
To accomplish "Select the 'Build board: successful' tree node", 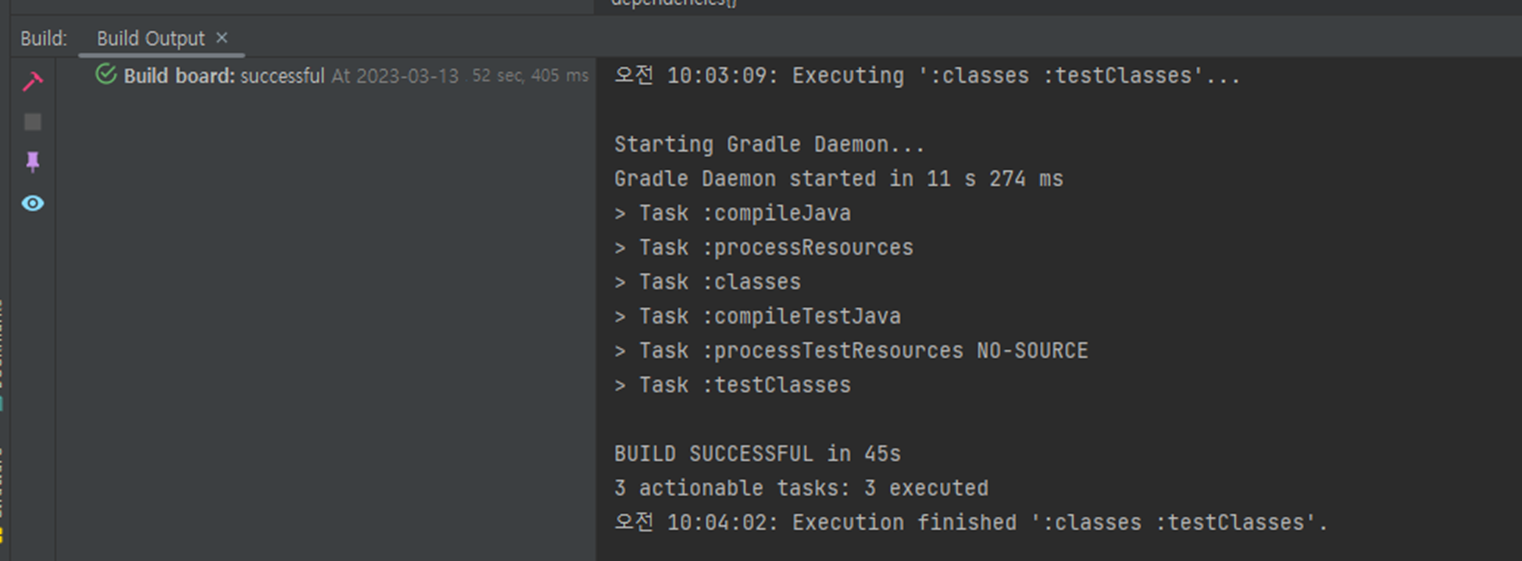I will 224,76.
